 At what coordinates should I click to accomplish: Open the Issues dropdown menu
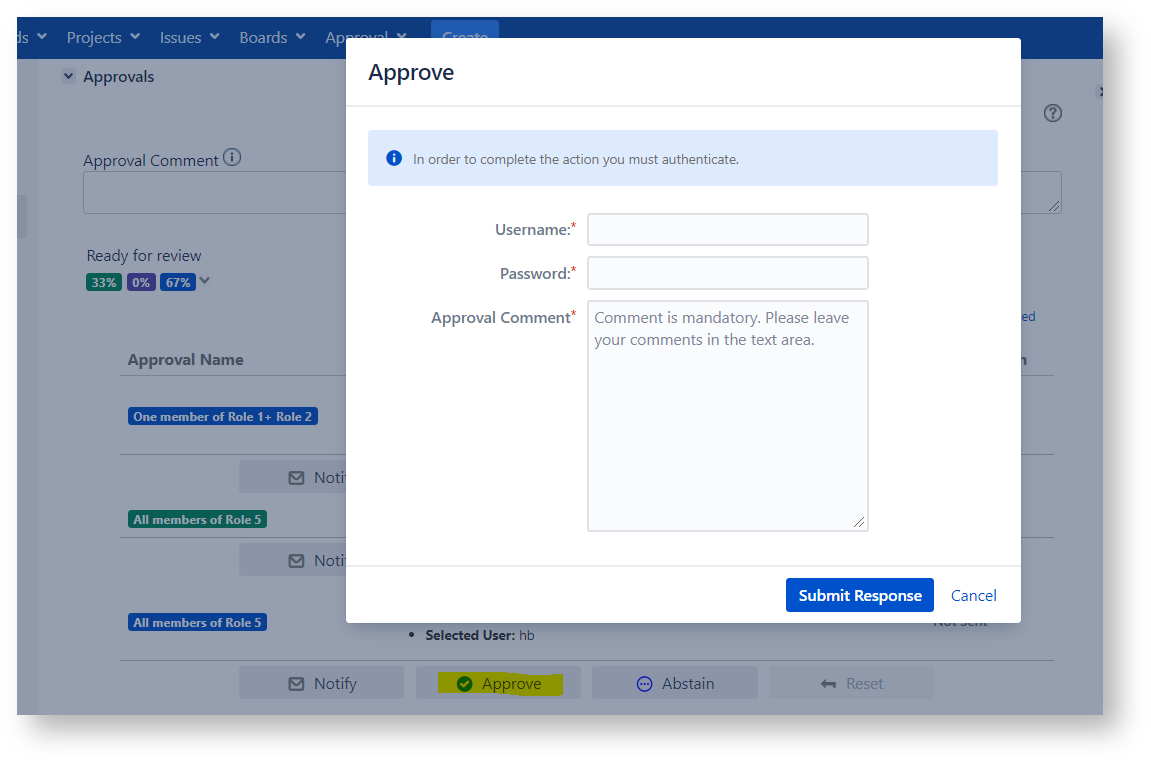[x=189, y=37]
